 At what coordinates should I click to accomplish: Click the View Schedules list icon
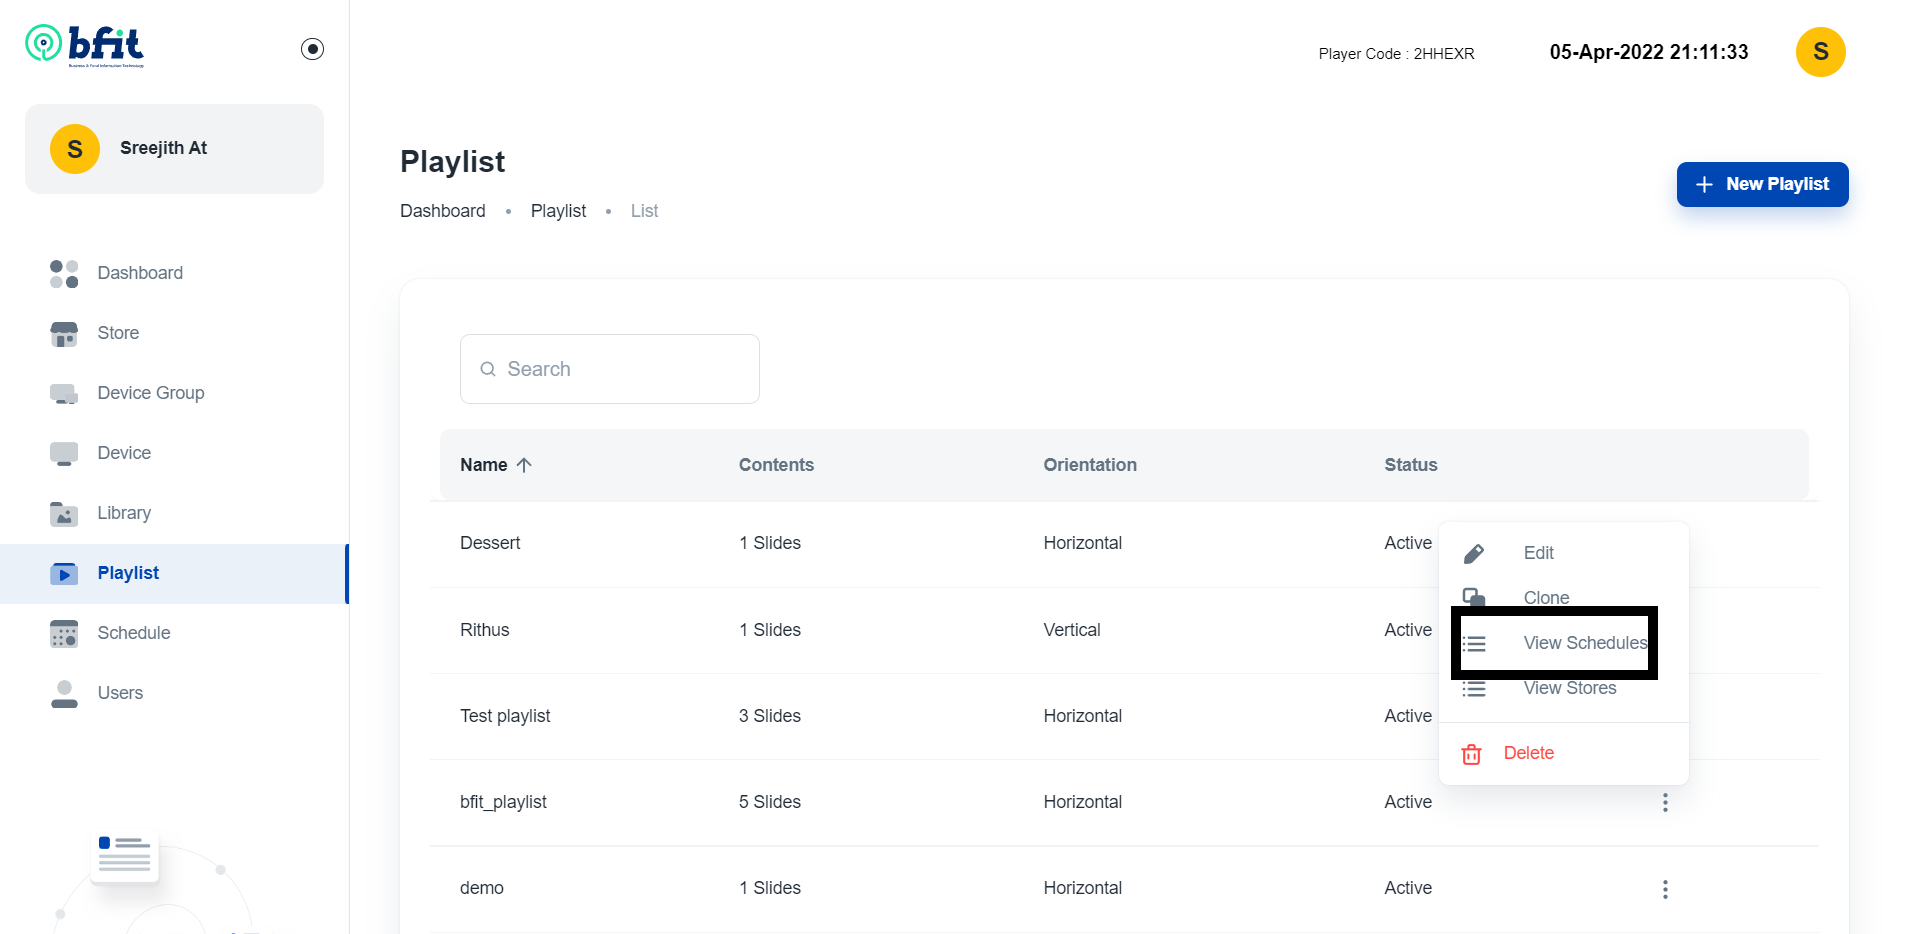1474,644
